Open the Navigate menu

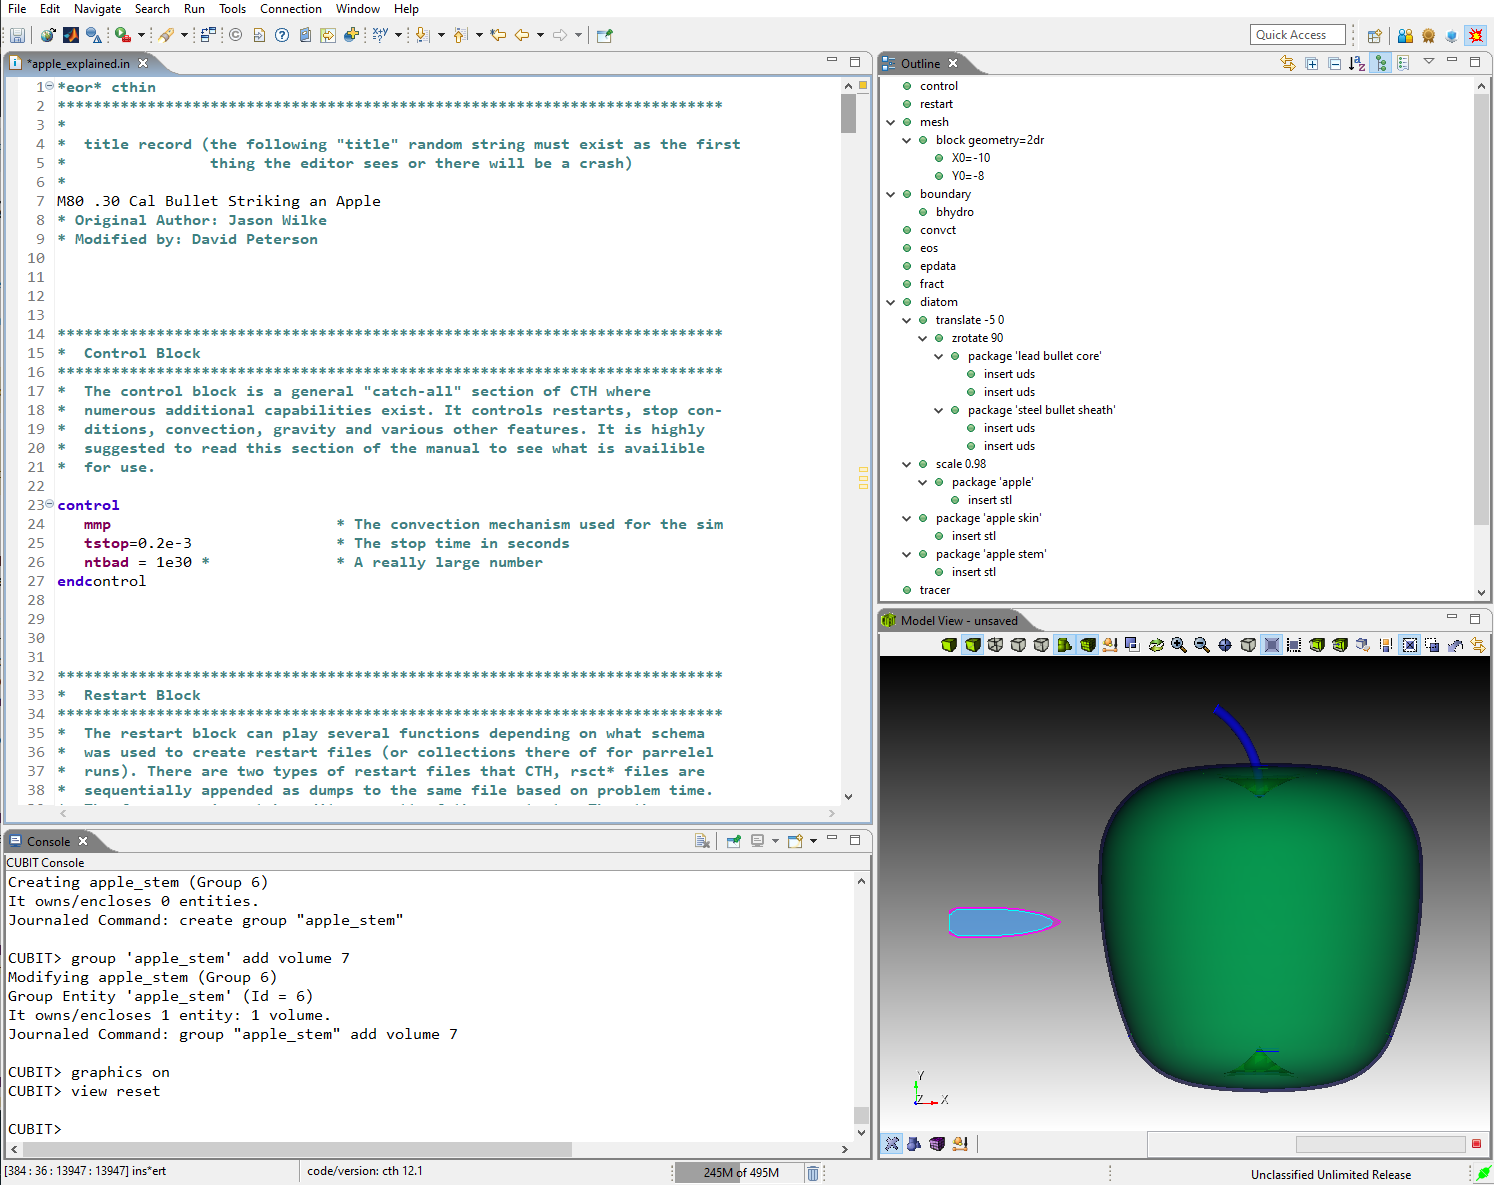tap(97, 9)
